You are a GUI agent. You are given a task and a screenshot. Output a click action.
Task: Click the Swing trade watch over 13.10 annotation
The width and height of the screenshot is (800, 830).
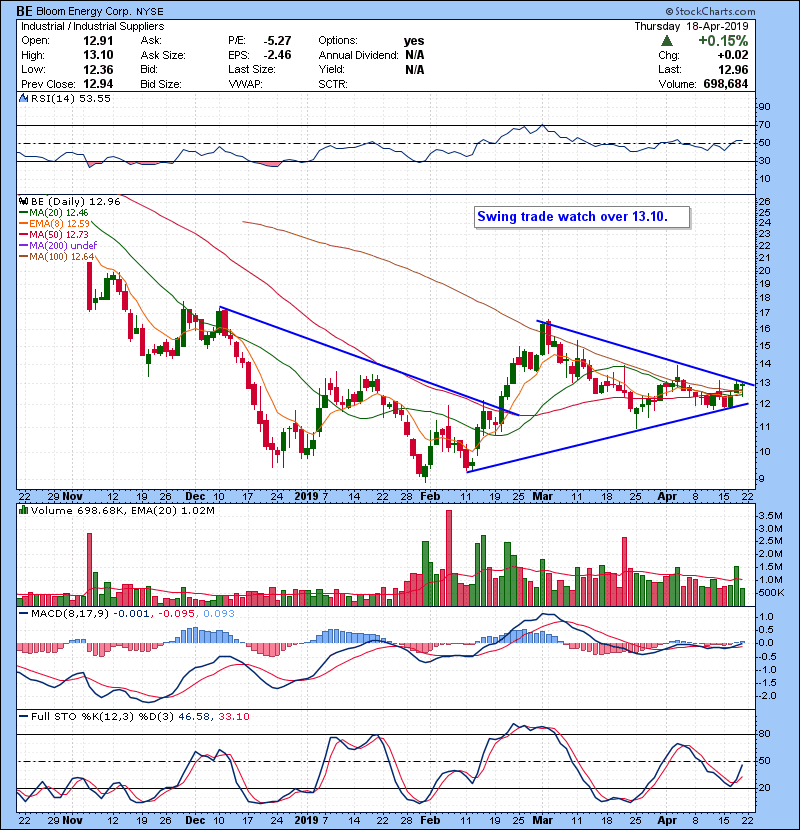tap(582, 217)
